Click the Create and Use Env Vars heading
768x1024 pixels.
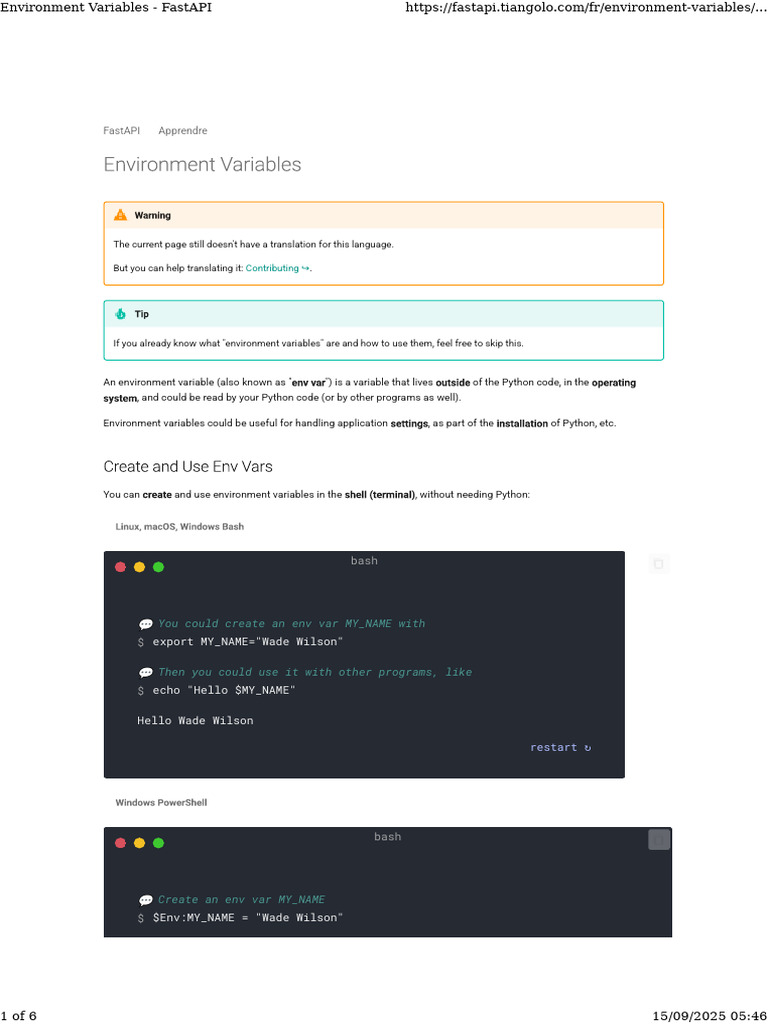click(188, 466)
